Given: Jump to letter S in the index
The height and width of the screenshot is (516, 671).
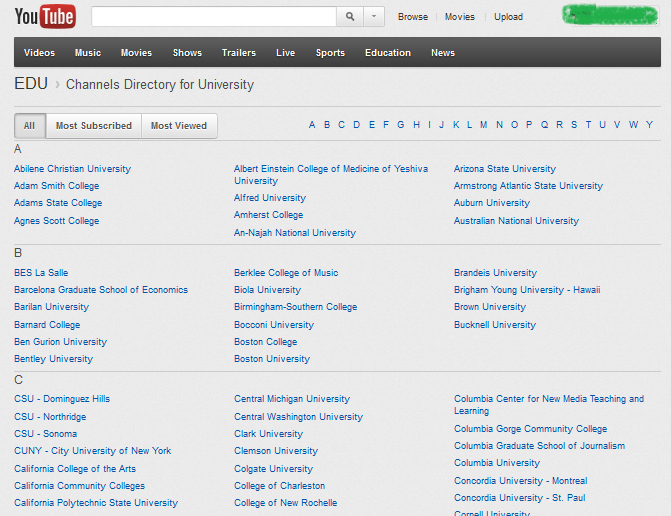Looking at the screenshot, I should click(x=574, y=125).
